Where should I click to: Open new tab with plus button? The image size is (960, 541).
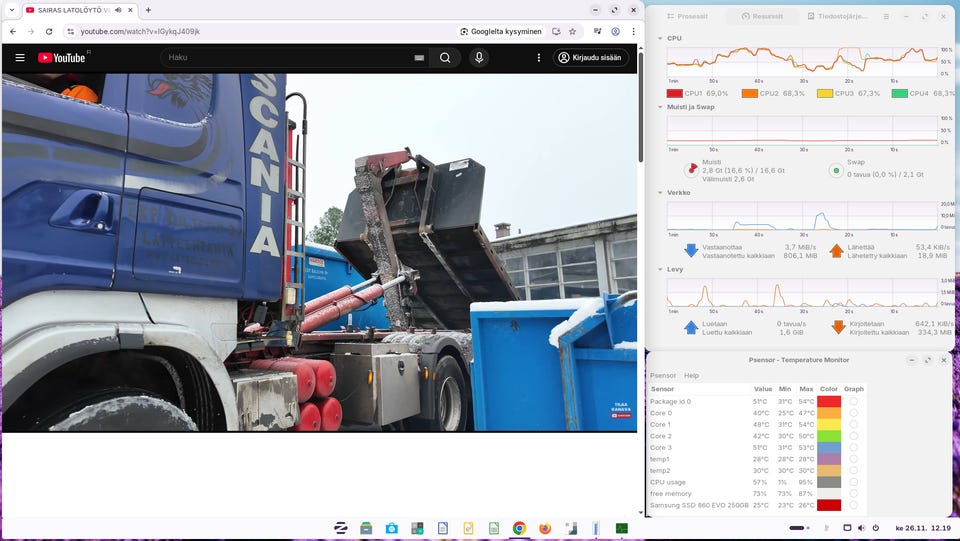point(148,10)
